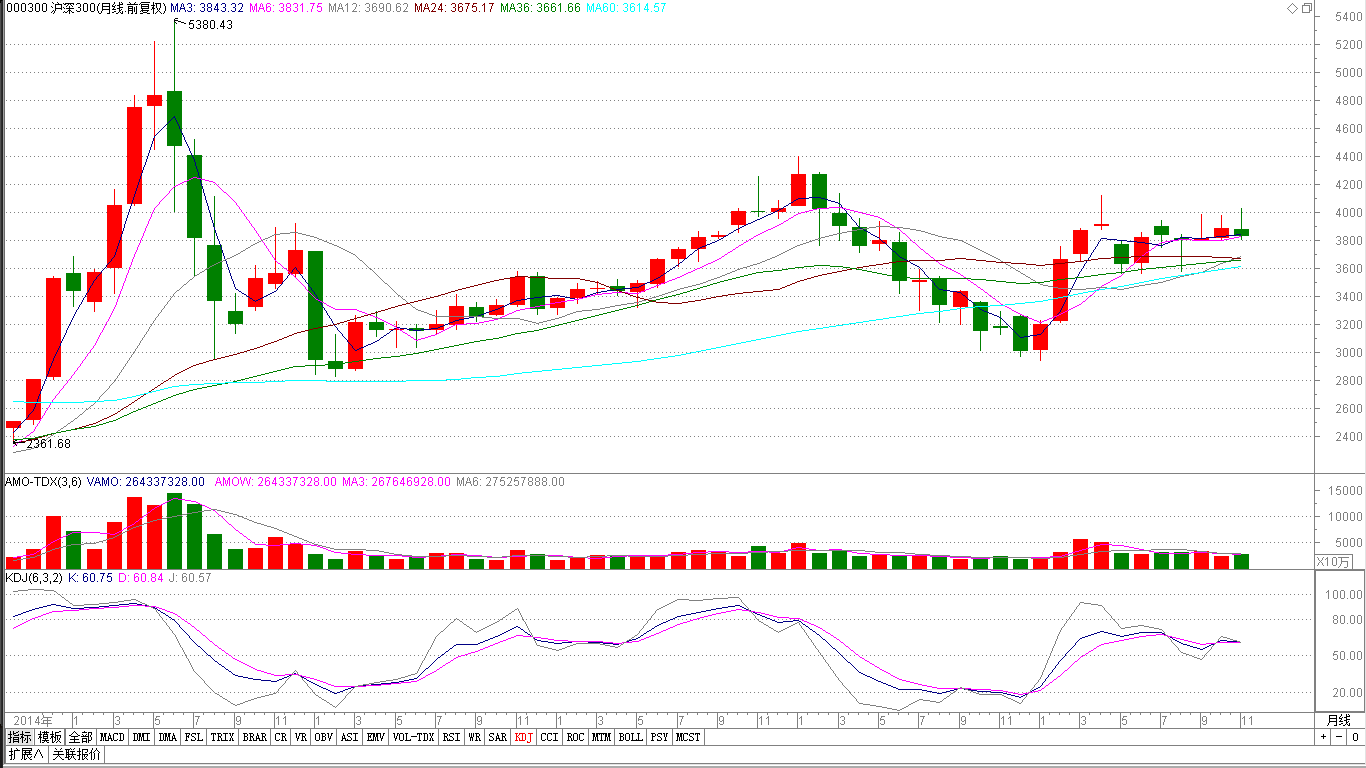This screenshot has height=768, width=1366.
Task: Select the CCI indicator tab
Action: point(549,737)
